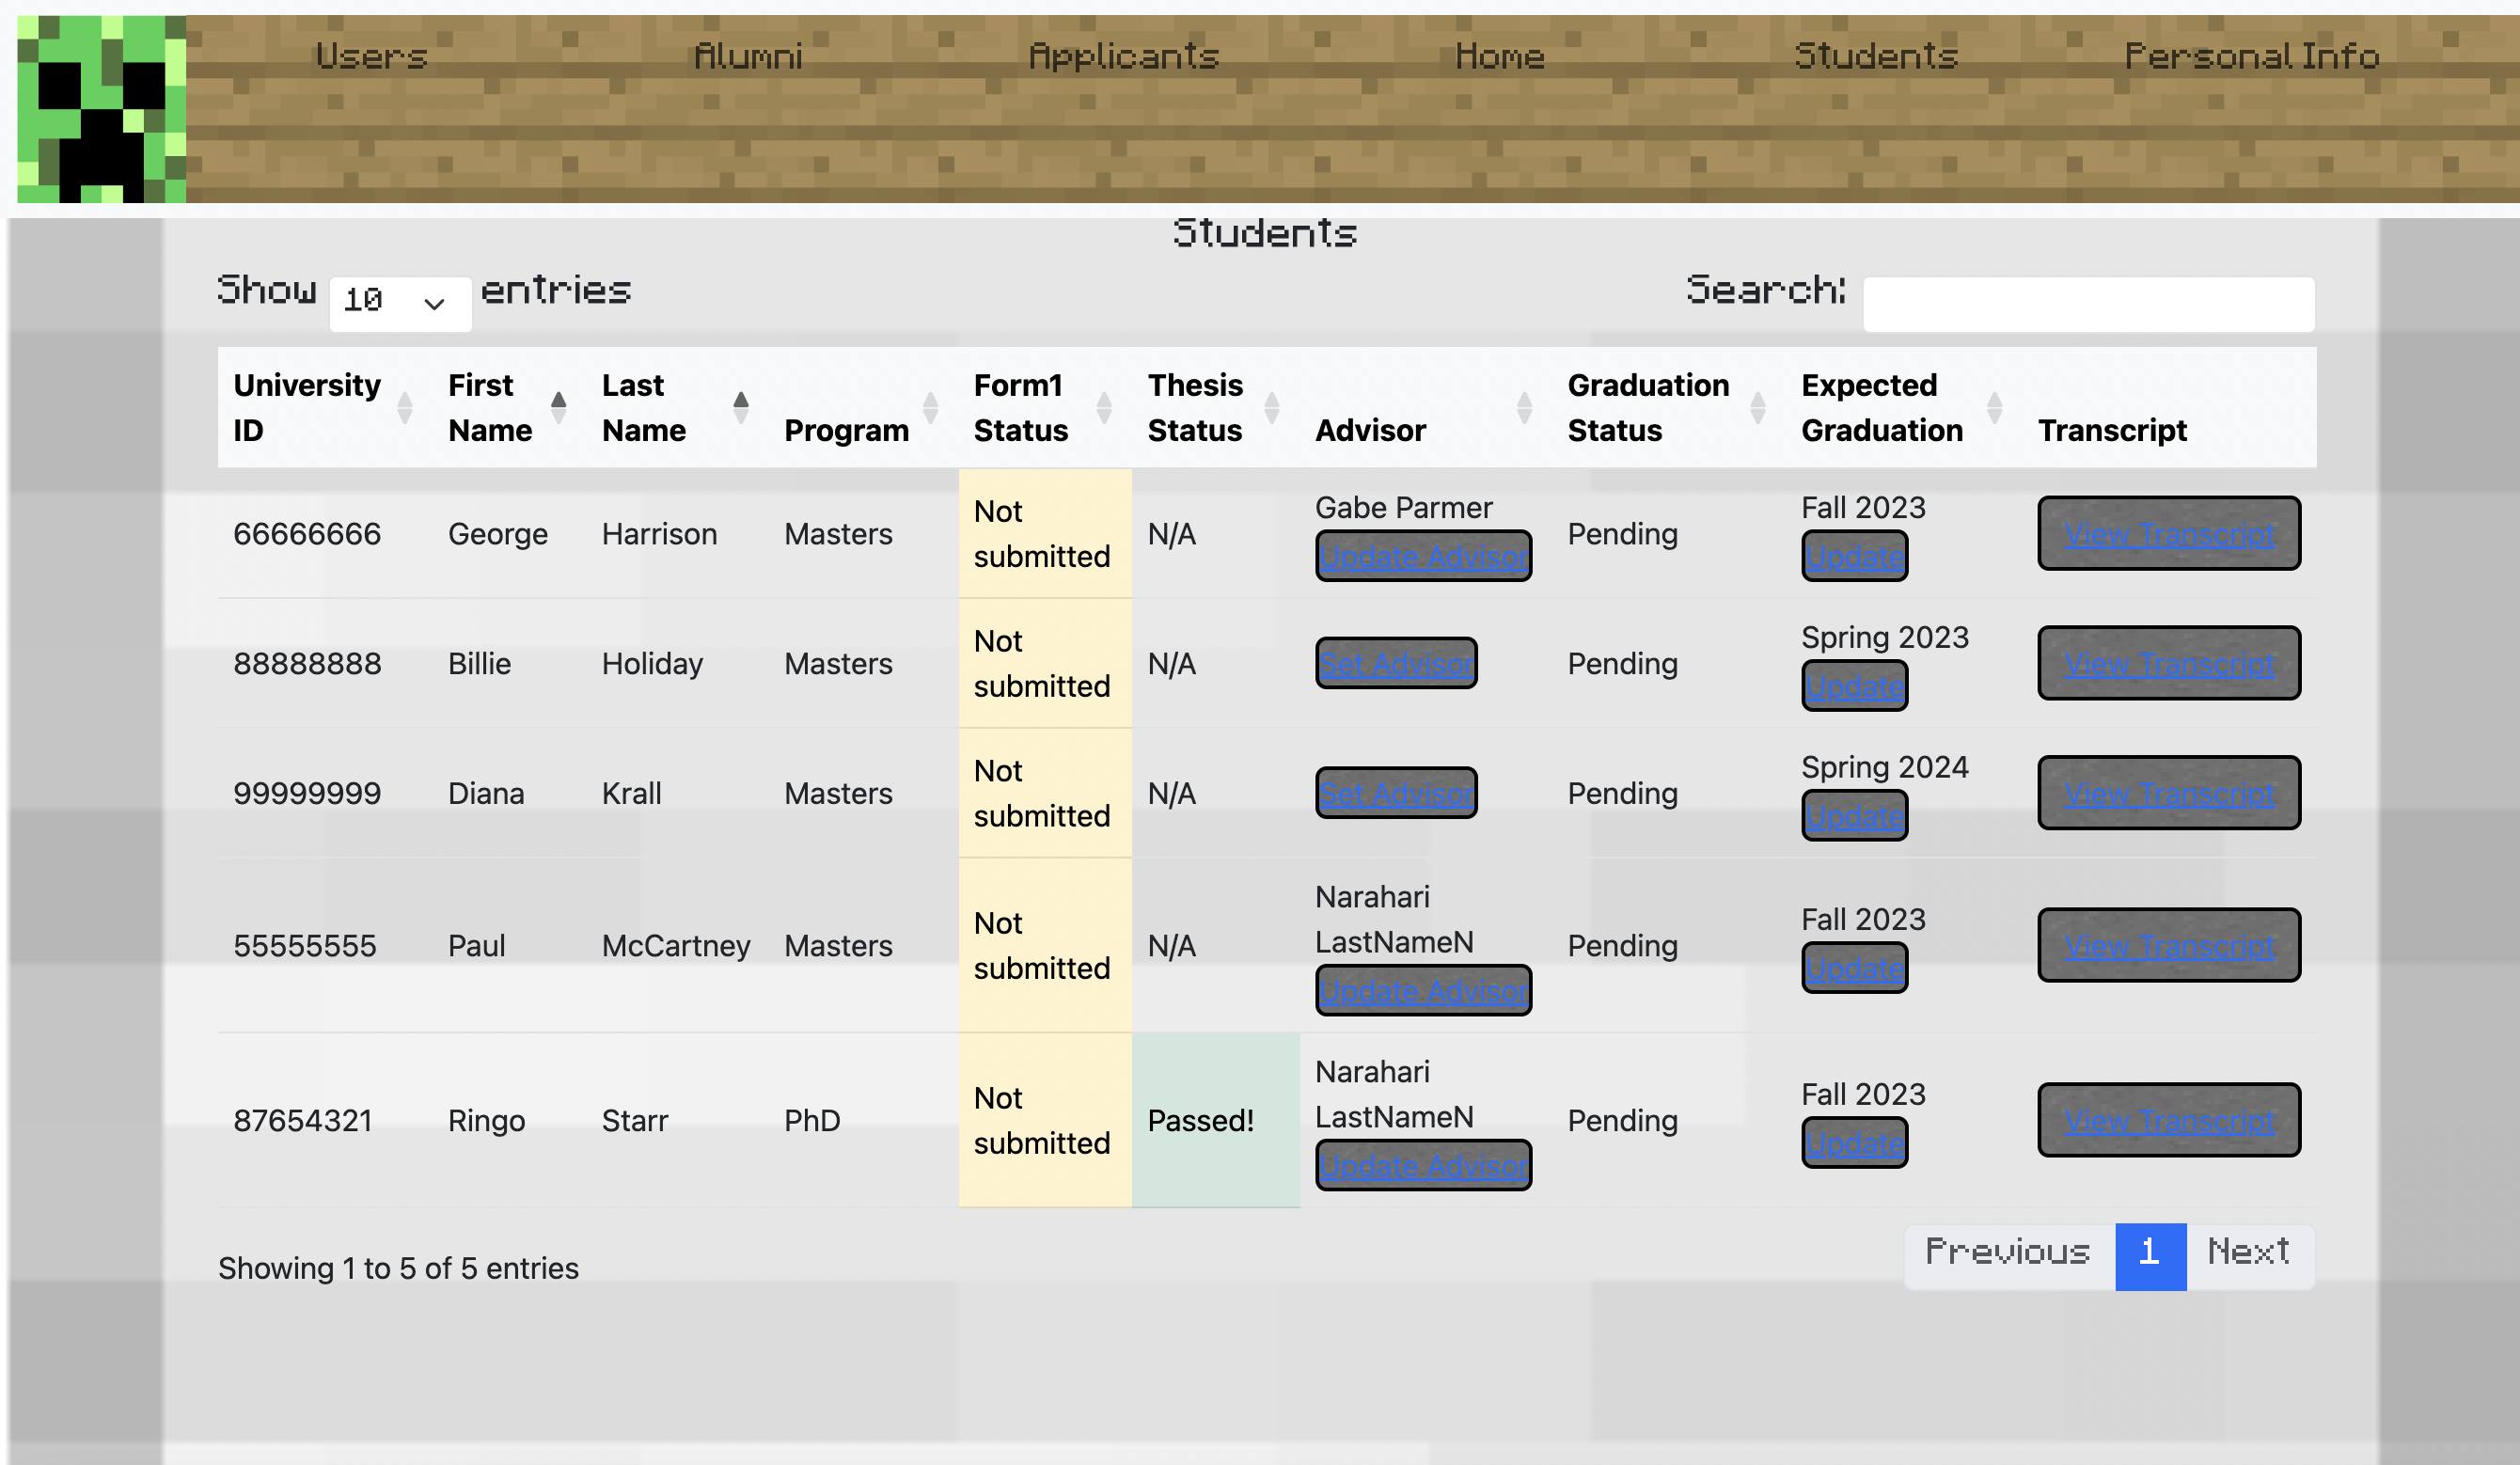Click the 'Passed!' thesis status cell
Image resolution: width=2520 pixels, height=1465 pixels.
(1215, 1120)
